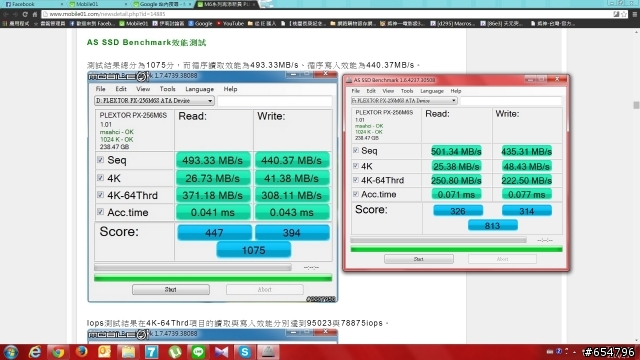Open the Help menu in the right AS SSD window
640x360 pixels.
(456, 91)
